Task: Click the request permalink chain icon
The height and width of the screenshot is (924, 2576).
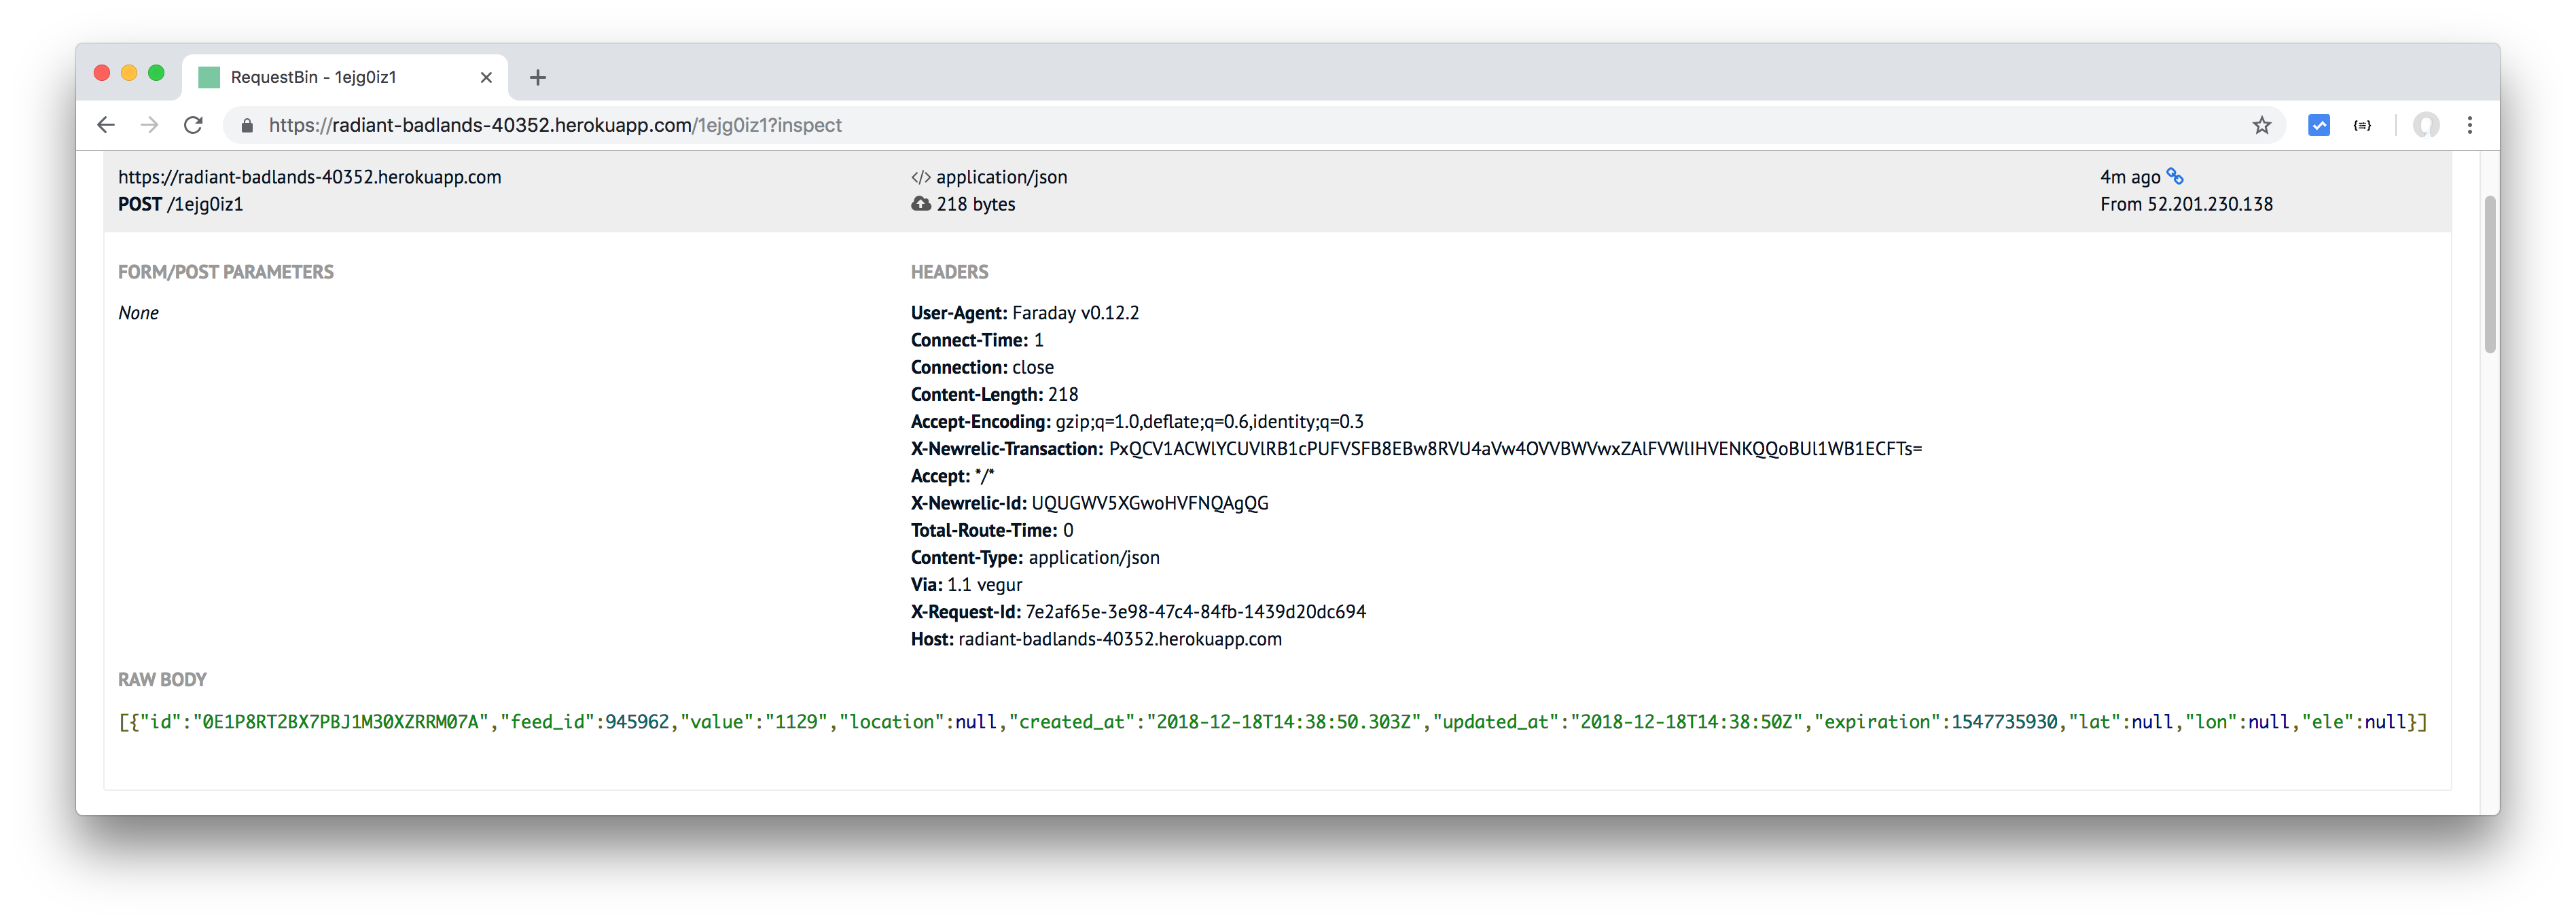Action: pos(2175,176)
